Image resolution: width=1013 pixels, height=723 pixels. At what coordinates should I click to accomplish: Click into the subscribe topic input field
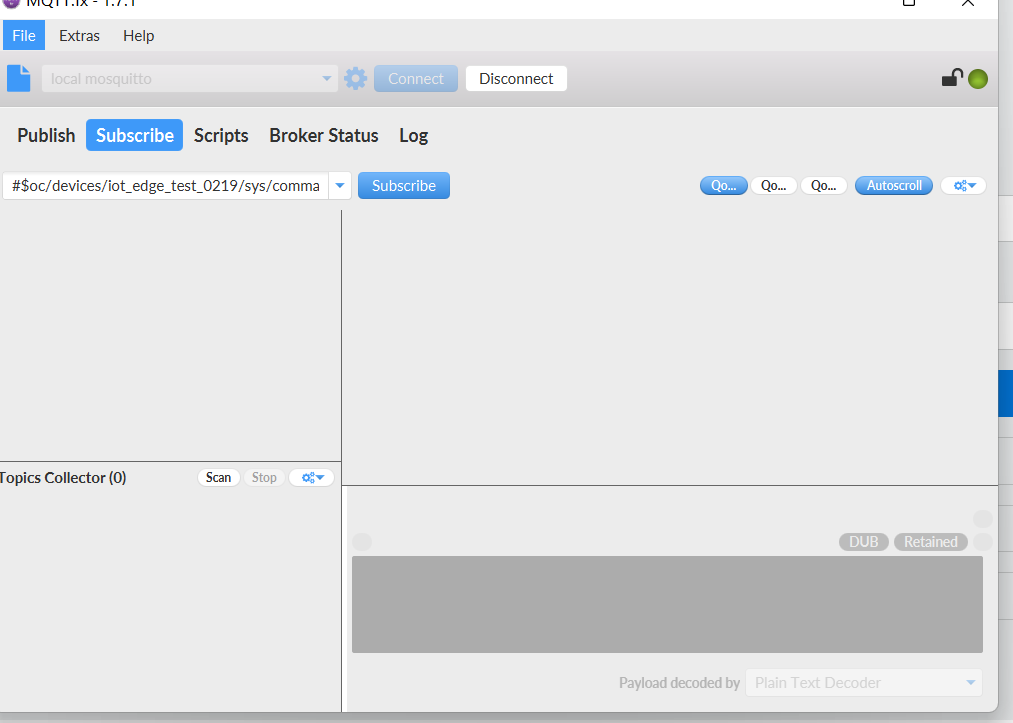click(165, 185)
